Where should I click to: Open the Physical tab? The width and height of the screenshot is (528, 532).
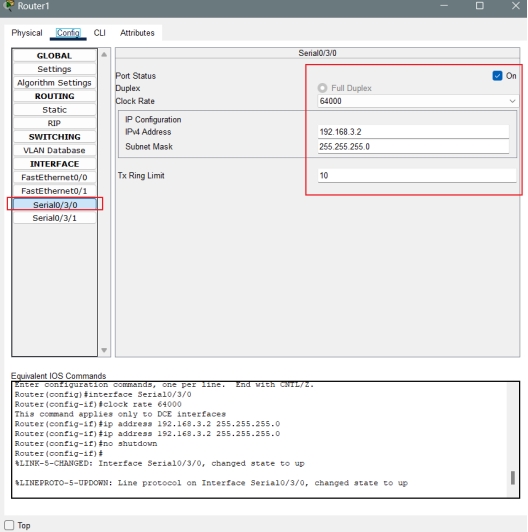pos(27,33)
